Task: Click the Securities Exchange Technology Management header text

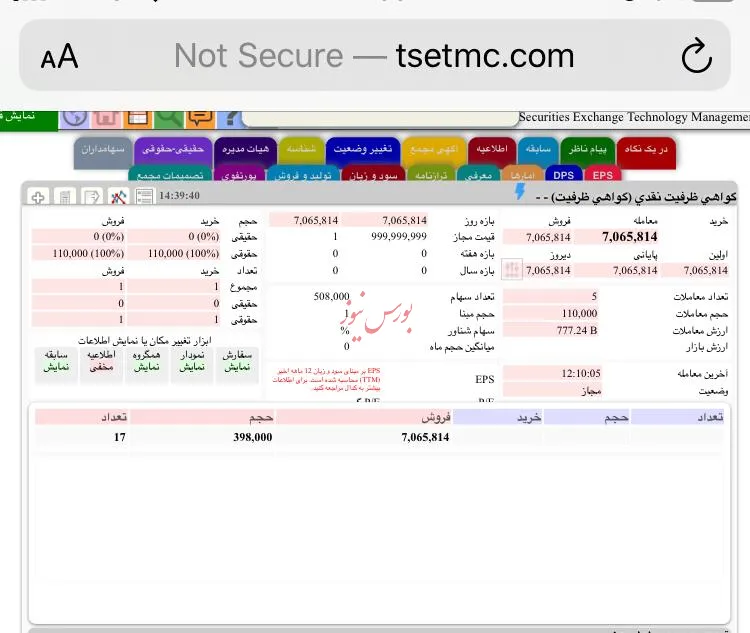Action: tap(634, 117)
